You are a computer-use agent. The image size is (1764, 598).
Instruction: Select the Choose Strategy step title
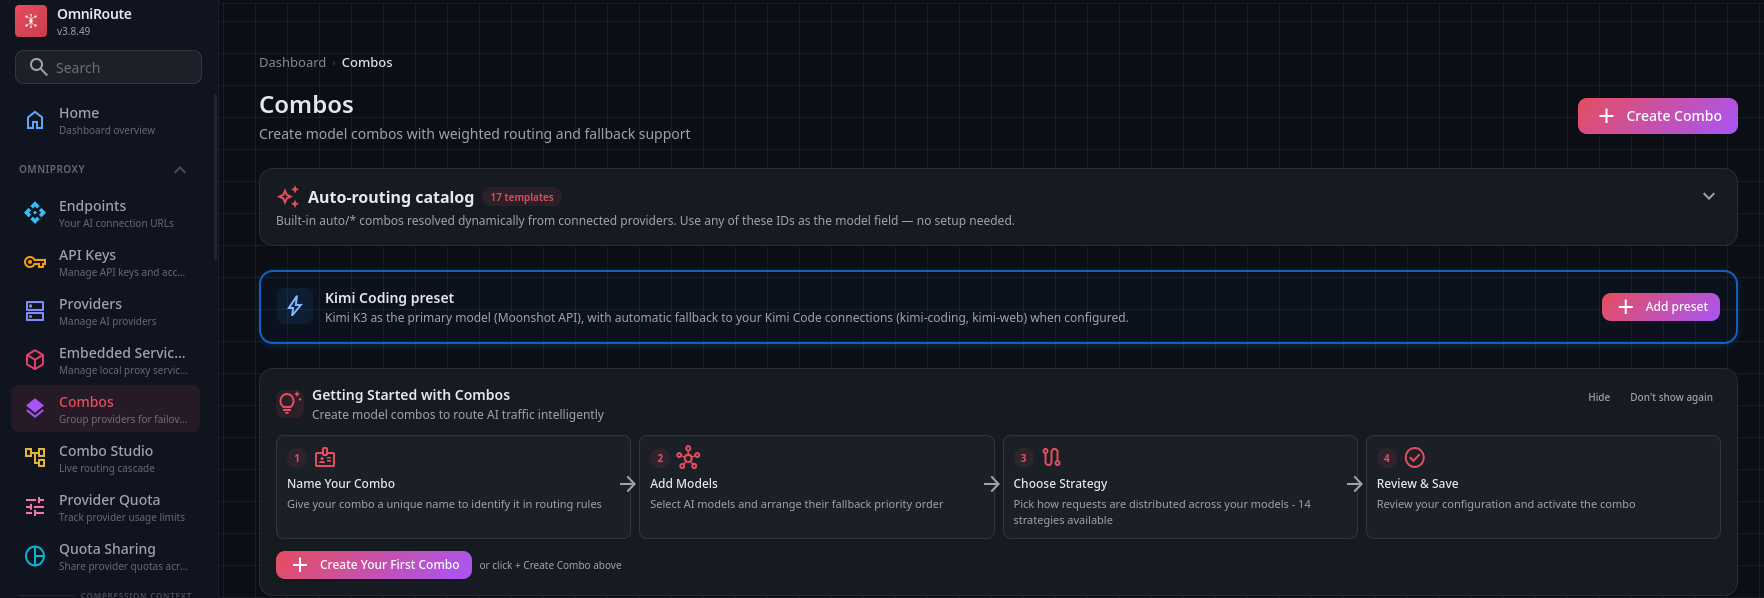tap(1060, 483)
